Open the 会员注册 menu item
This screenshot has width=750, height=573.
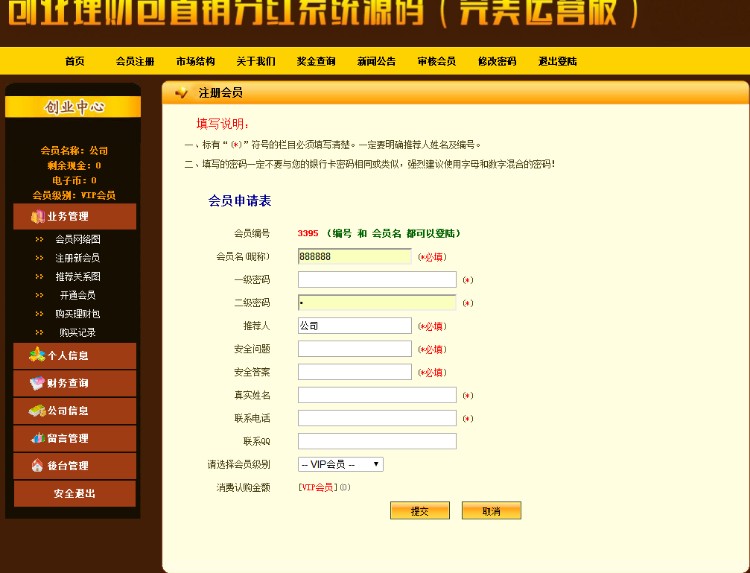pos(135,61)
